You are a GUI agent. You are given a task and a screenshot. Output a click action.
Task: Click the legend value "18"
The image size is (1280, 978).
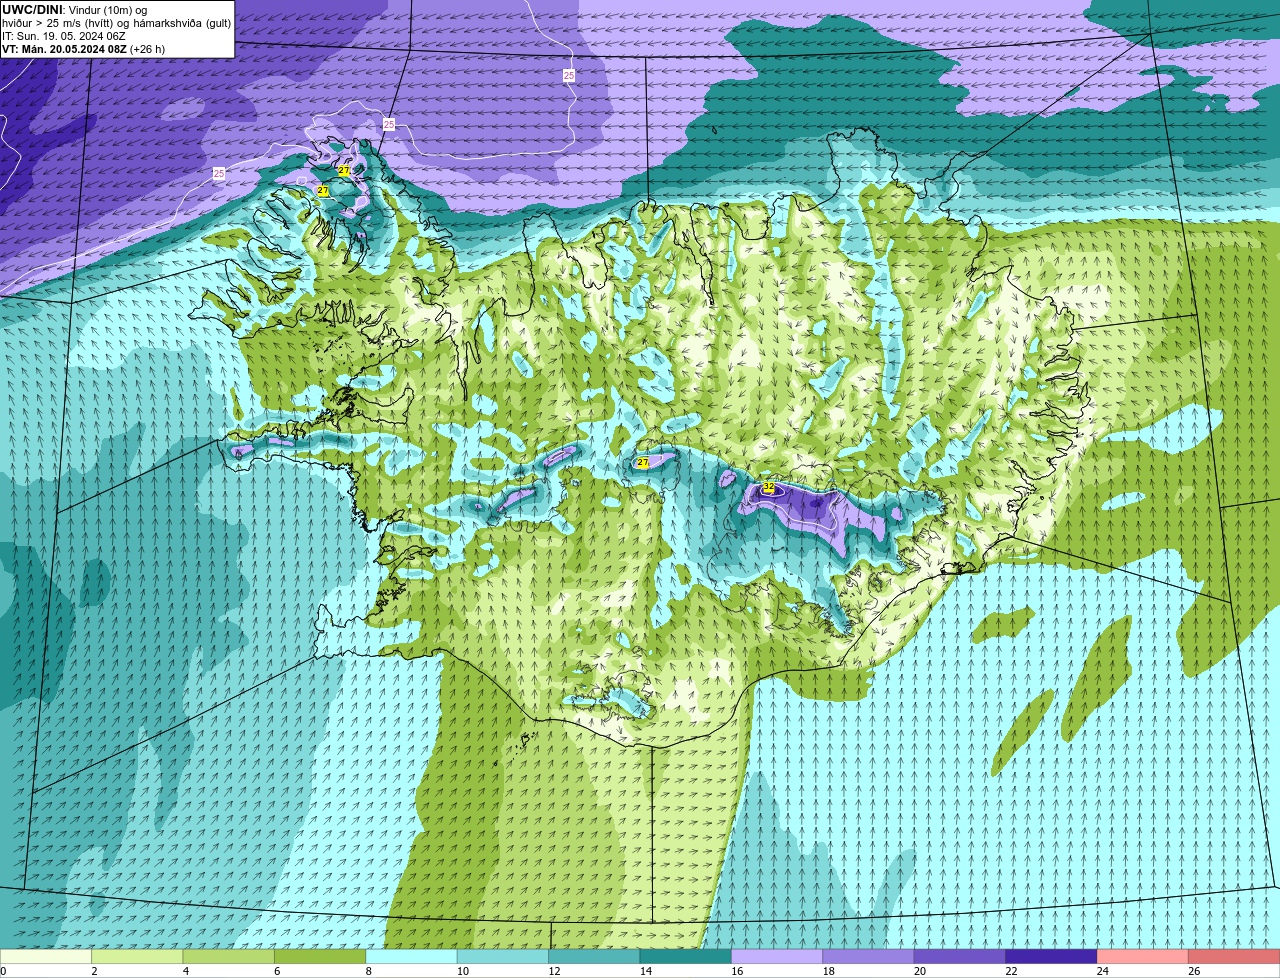tap(829, 971)
